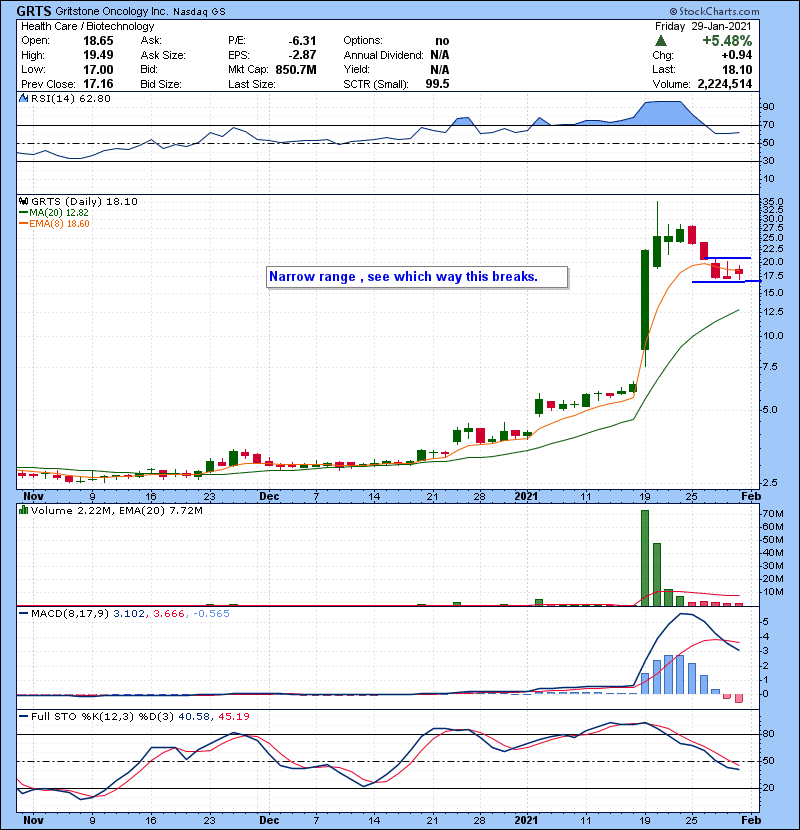Click the 90 label on RSI axis

click(x=768, y=107)
